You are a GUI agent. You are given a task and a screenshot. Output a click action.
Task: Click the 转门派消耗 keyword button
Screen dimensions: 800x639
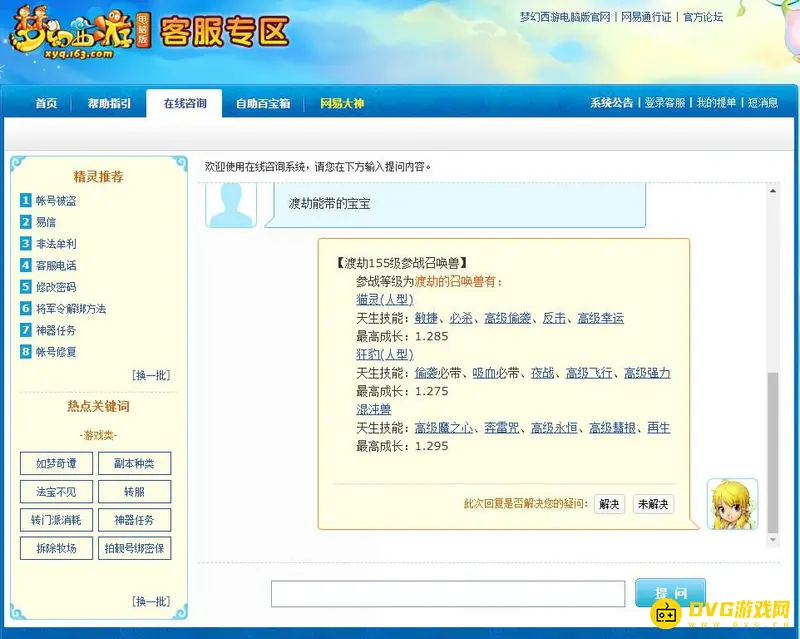[56, 520]
